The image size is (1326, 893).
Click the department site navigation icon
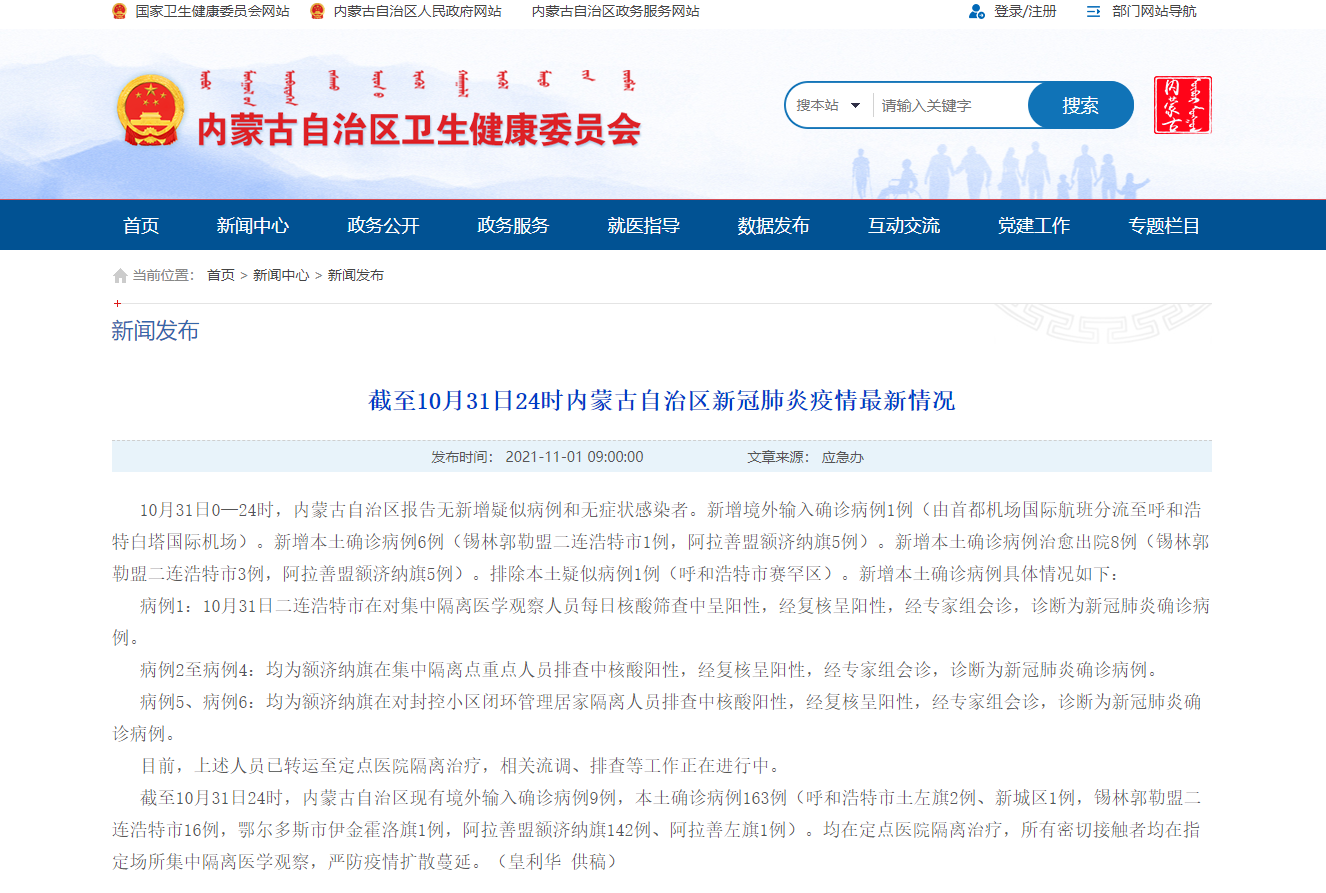point(1093,12)
